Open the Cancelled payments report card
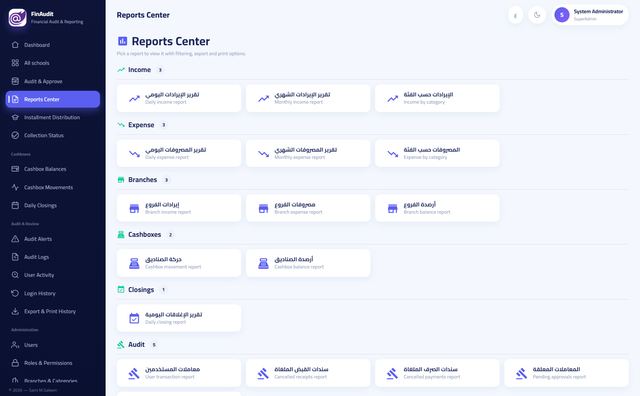Image resolution: width=640 pixels, height=396 pixels. [437, 373]
